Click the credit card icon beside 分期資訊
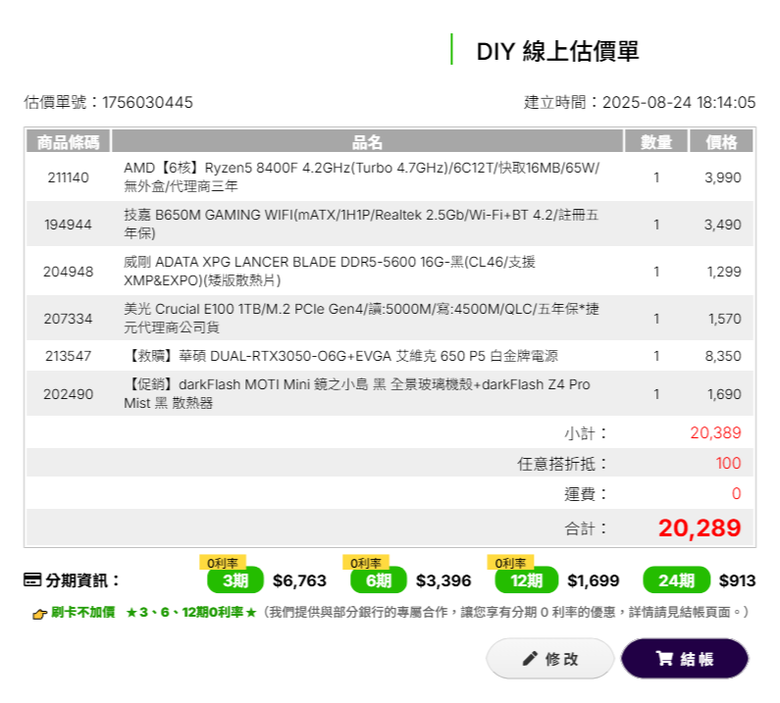This screenshot has height=703, width=780. tap(32, 580)
